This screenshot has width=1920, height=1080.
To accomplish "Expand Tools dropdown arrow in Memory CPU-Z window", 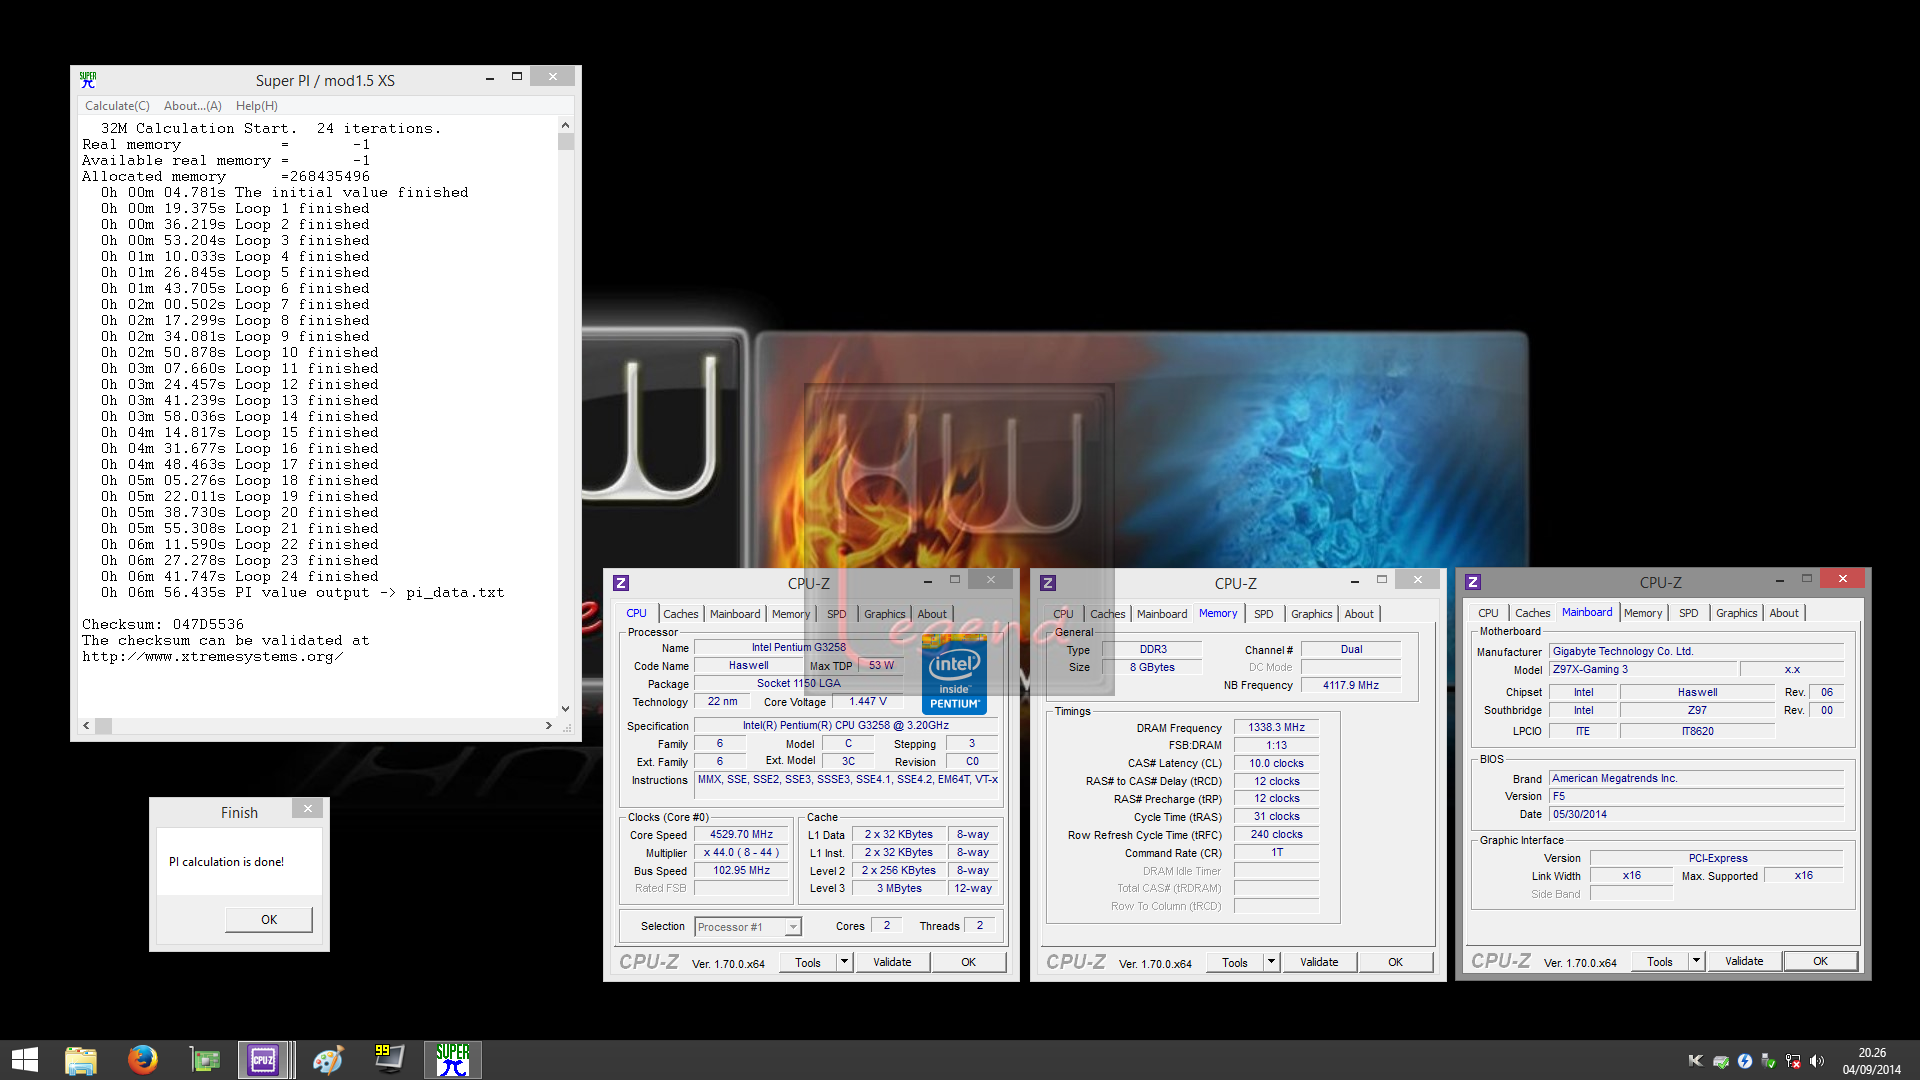I will click(x=1271, y=962).
